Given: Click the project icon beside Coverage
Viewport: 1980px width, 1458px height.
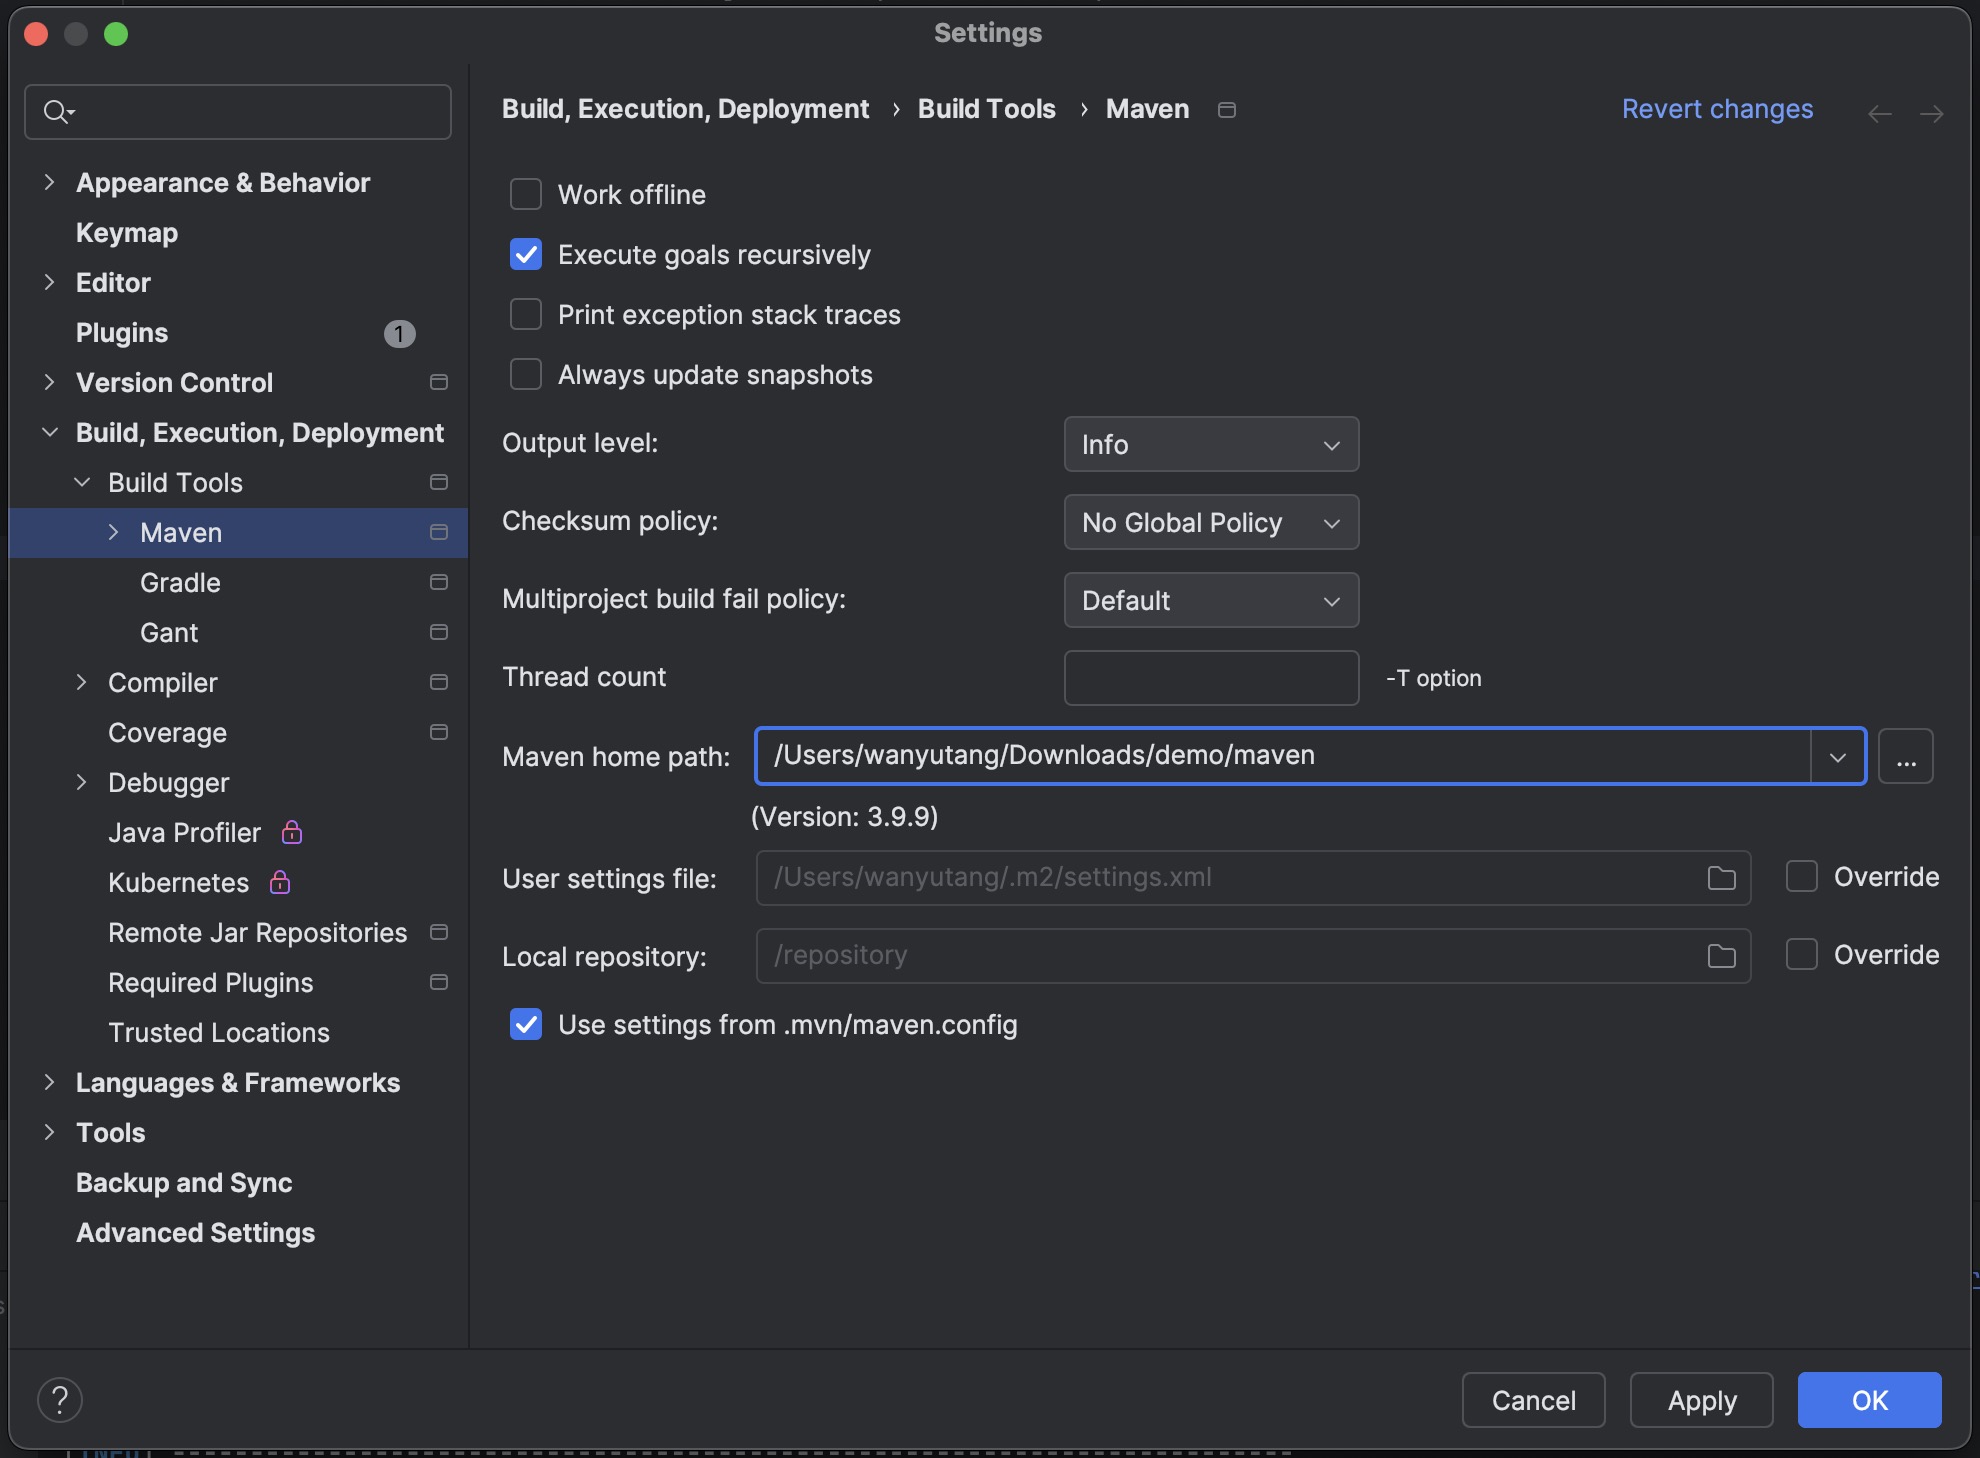Looking at the screenshot, I should [438, 732].
